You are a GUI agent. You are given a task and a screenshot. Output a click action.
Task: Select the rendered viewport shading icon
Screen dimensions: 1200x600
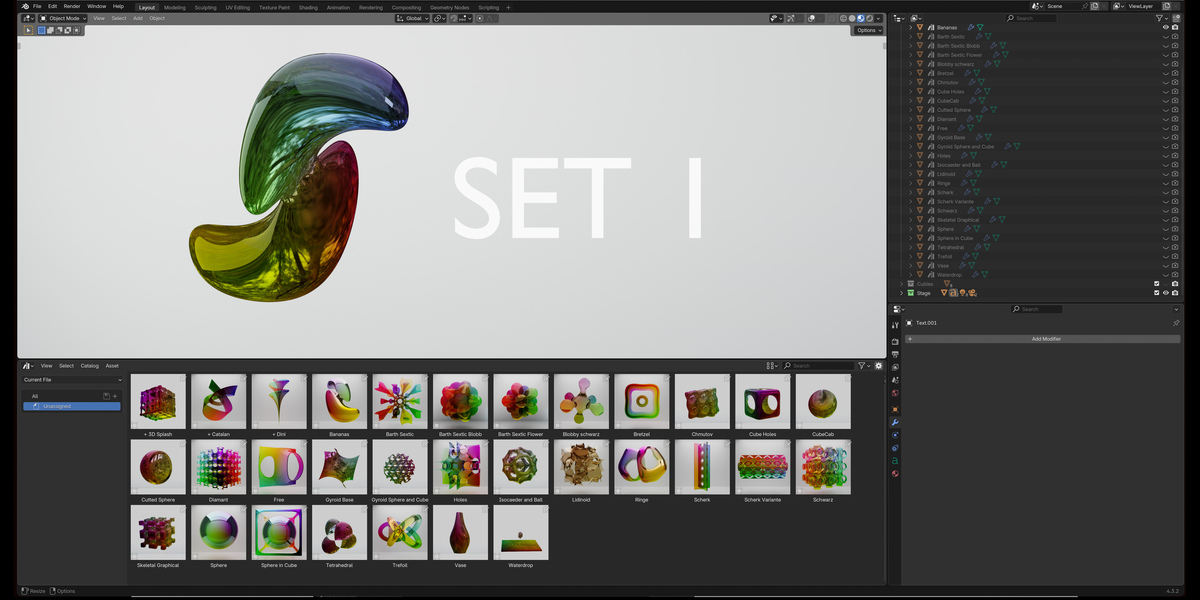870,18
